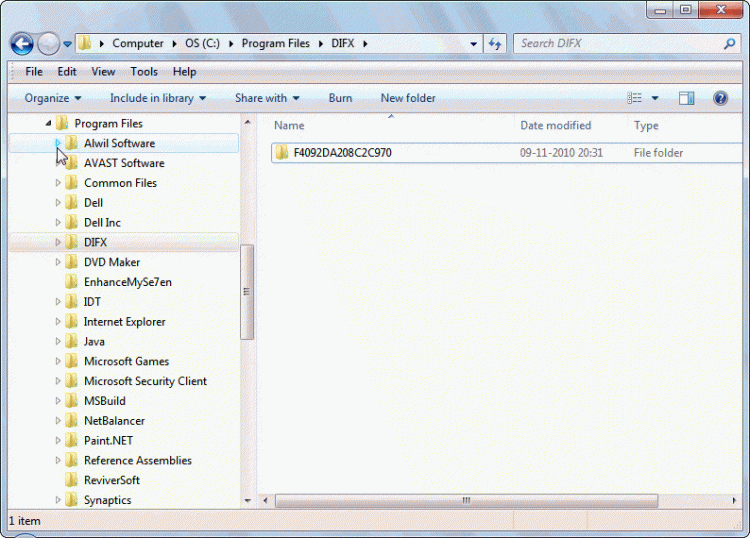Open the Edit menu
The width and height of the screenshot is (750, 538).
(x=67, y=72)
